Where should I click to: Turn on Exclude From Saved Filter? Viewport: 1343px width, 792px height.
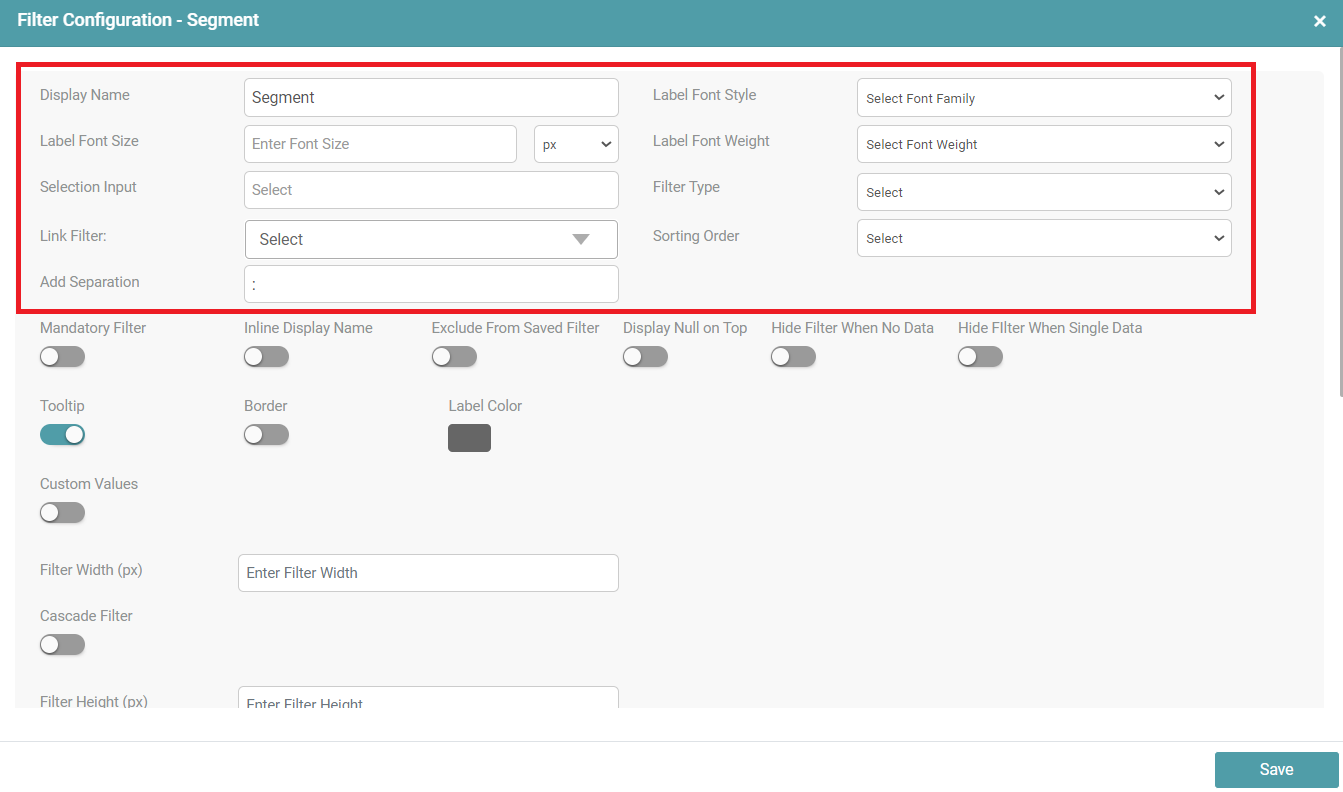[454, 357]
